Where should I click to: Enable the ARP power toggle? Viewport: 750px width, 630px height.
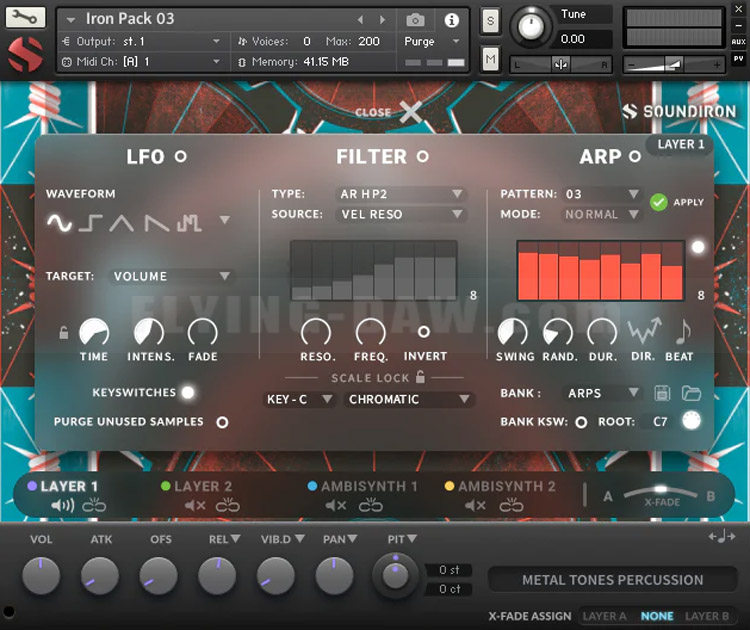click(635, 156)
